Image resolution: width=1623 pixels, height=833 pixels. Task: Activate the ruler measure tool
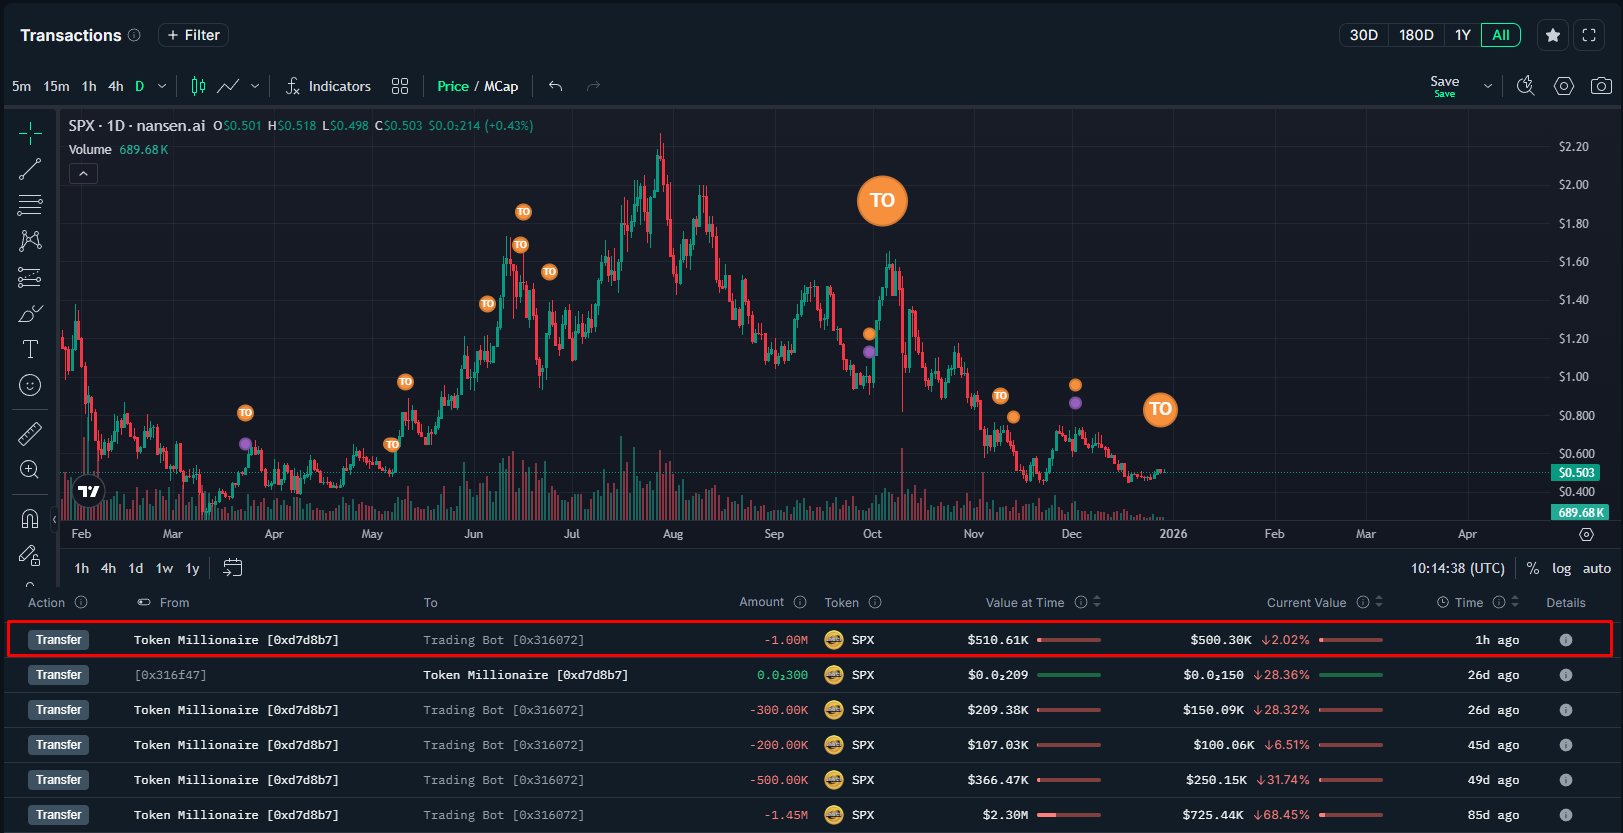coord(30,433)
